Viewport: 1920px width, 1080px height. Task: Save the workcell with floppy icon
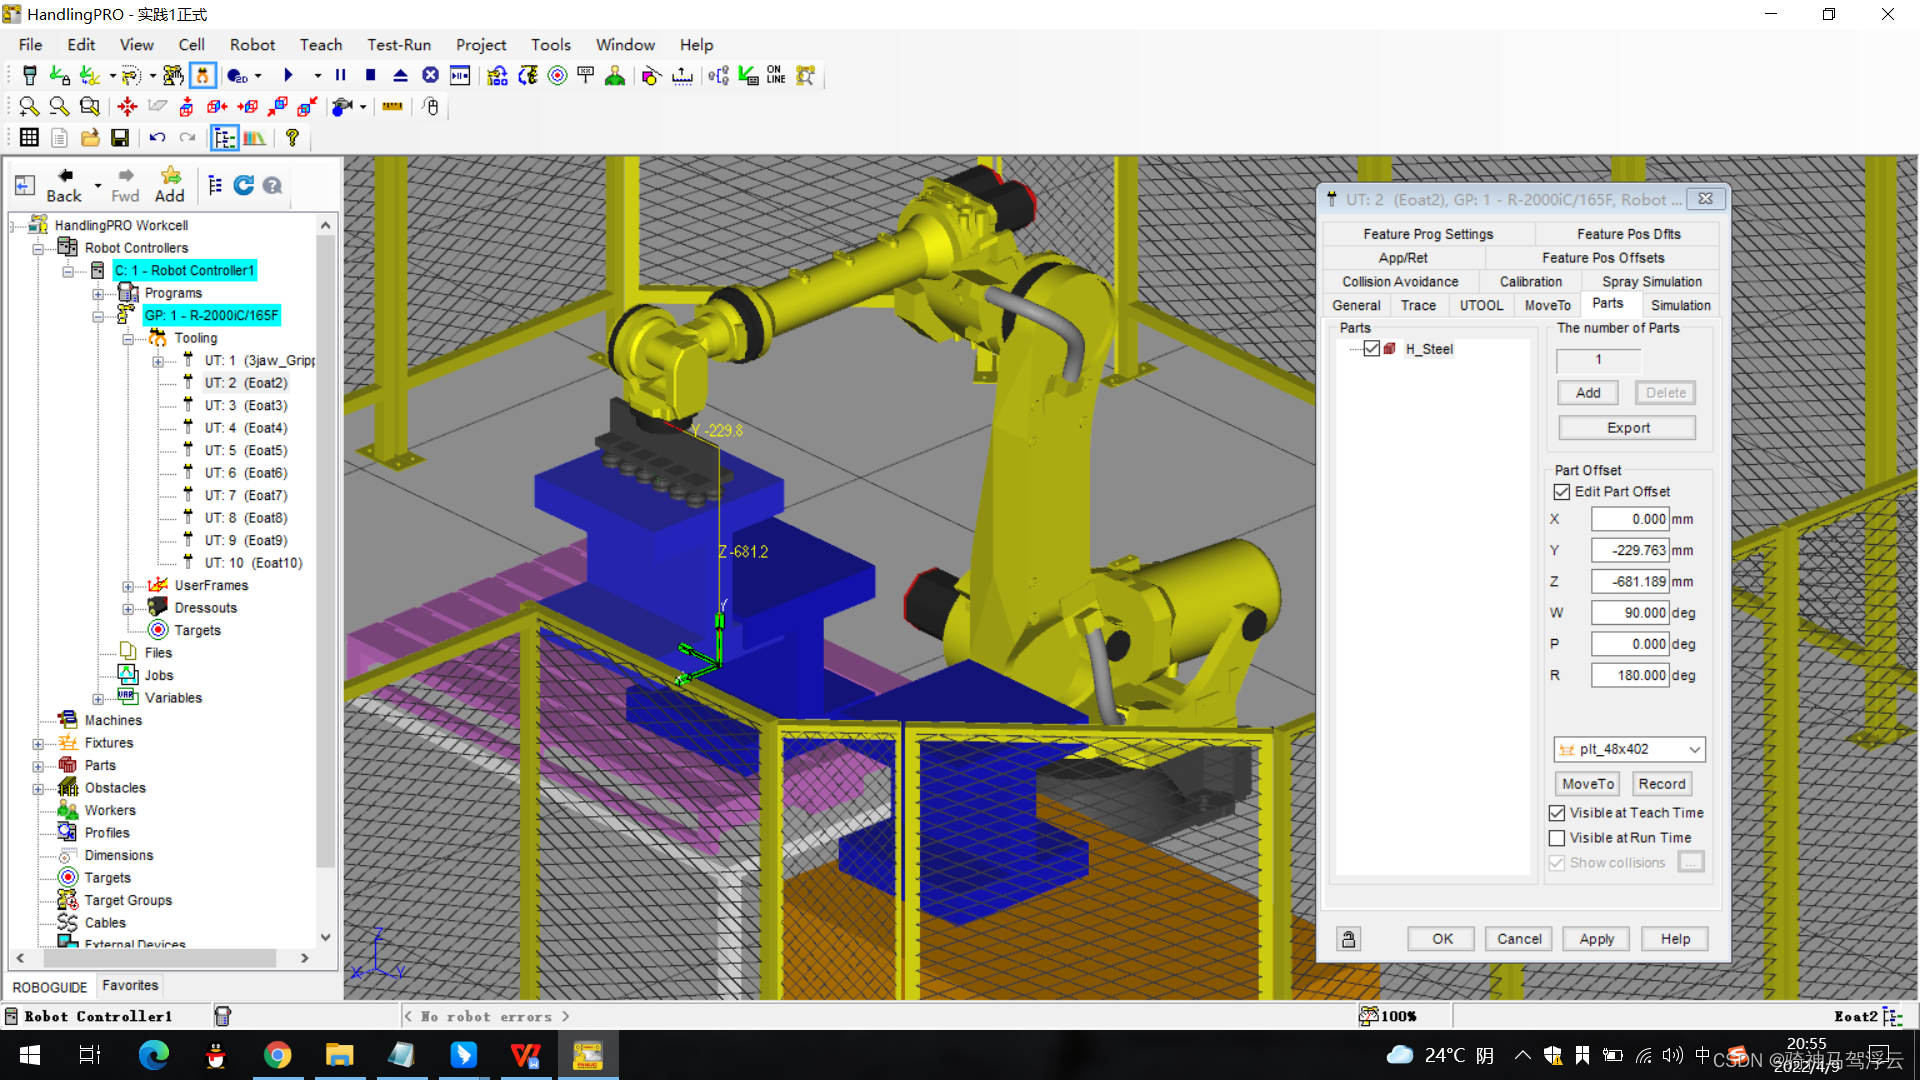(x=120, y=138)
